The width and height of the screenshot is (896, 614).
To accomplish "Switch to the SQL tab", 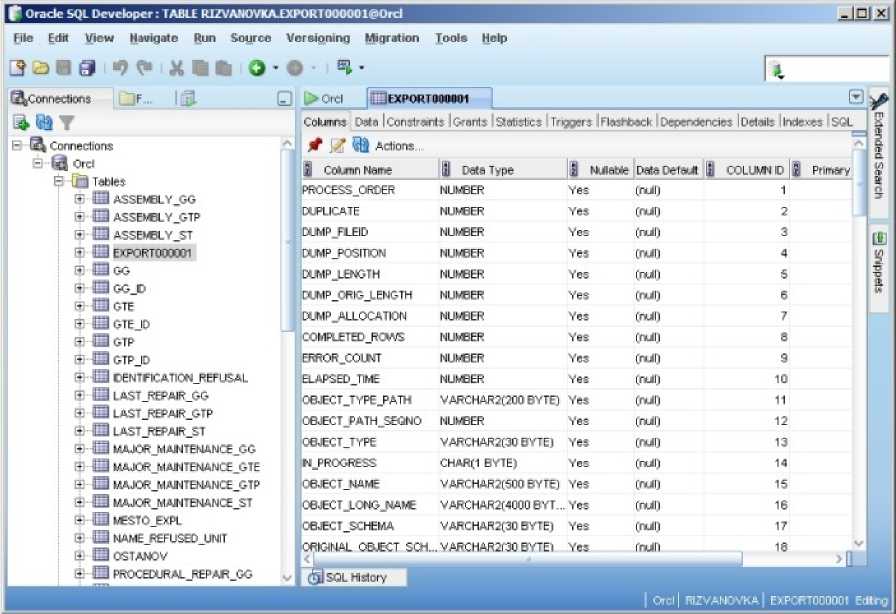I will (x=842, y=122).
